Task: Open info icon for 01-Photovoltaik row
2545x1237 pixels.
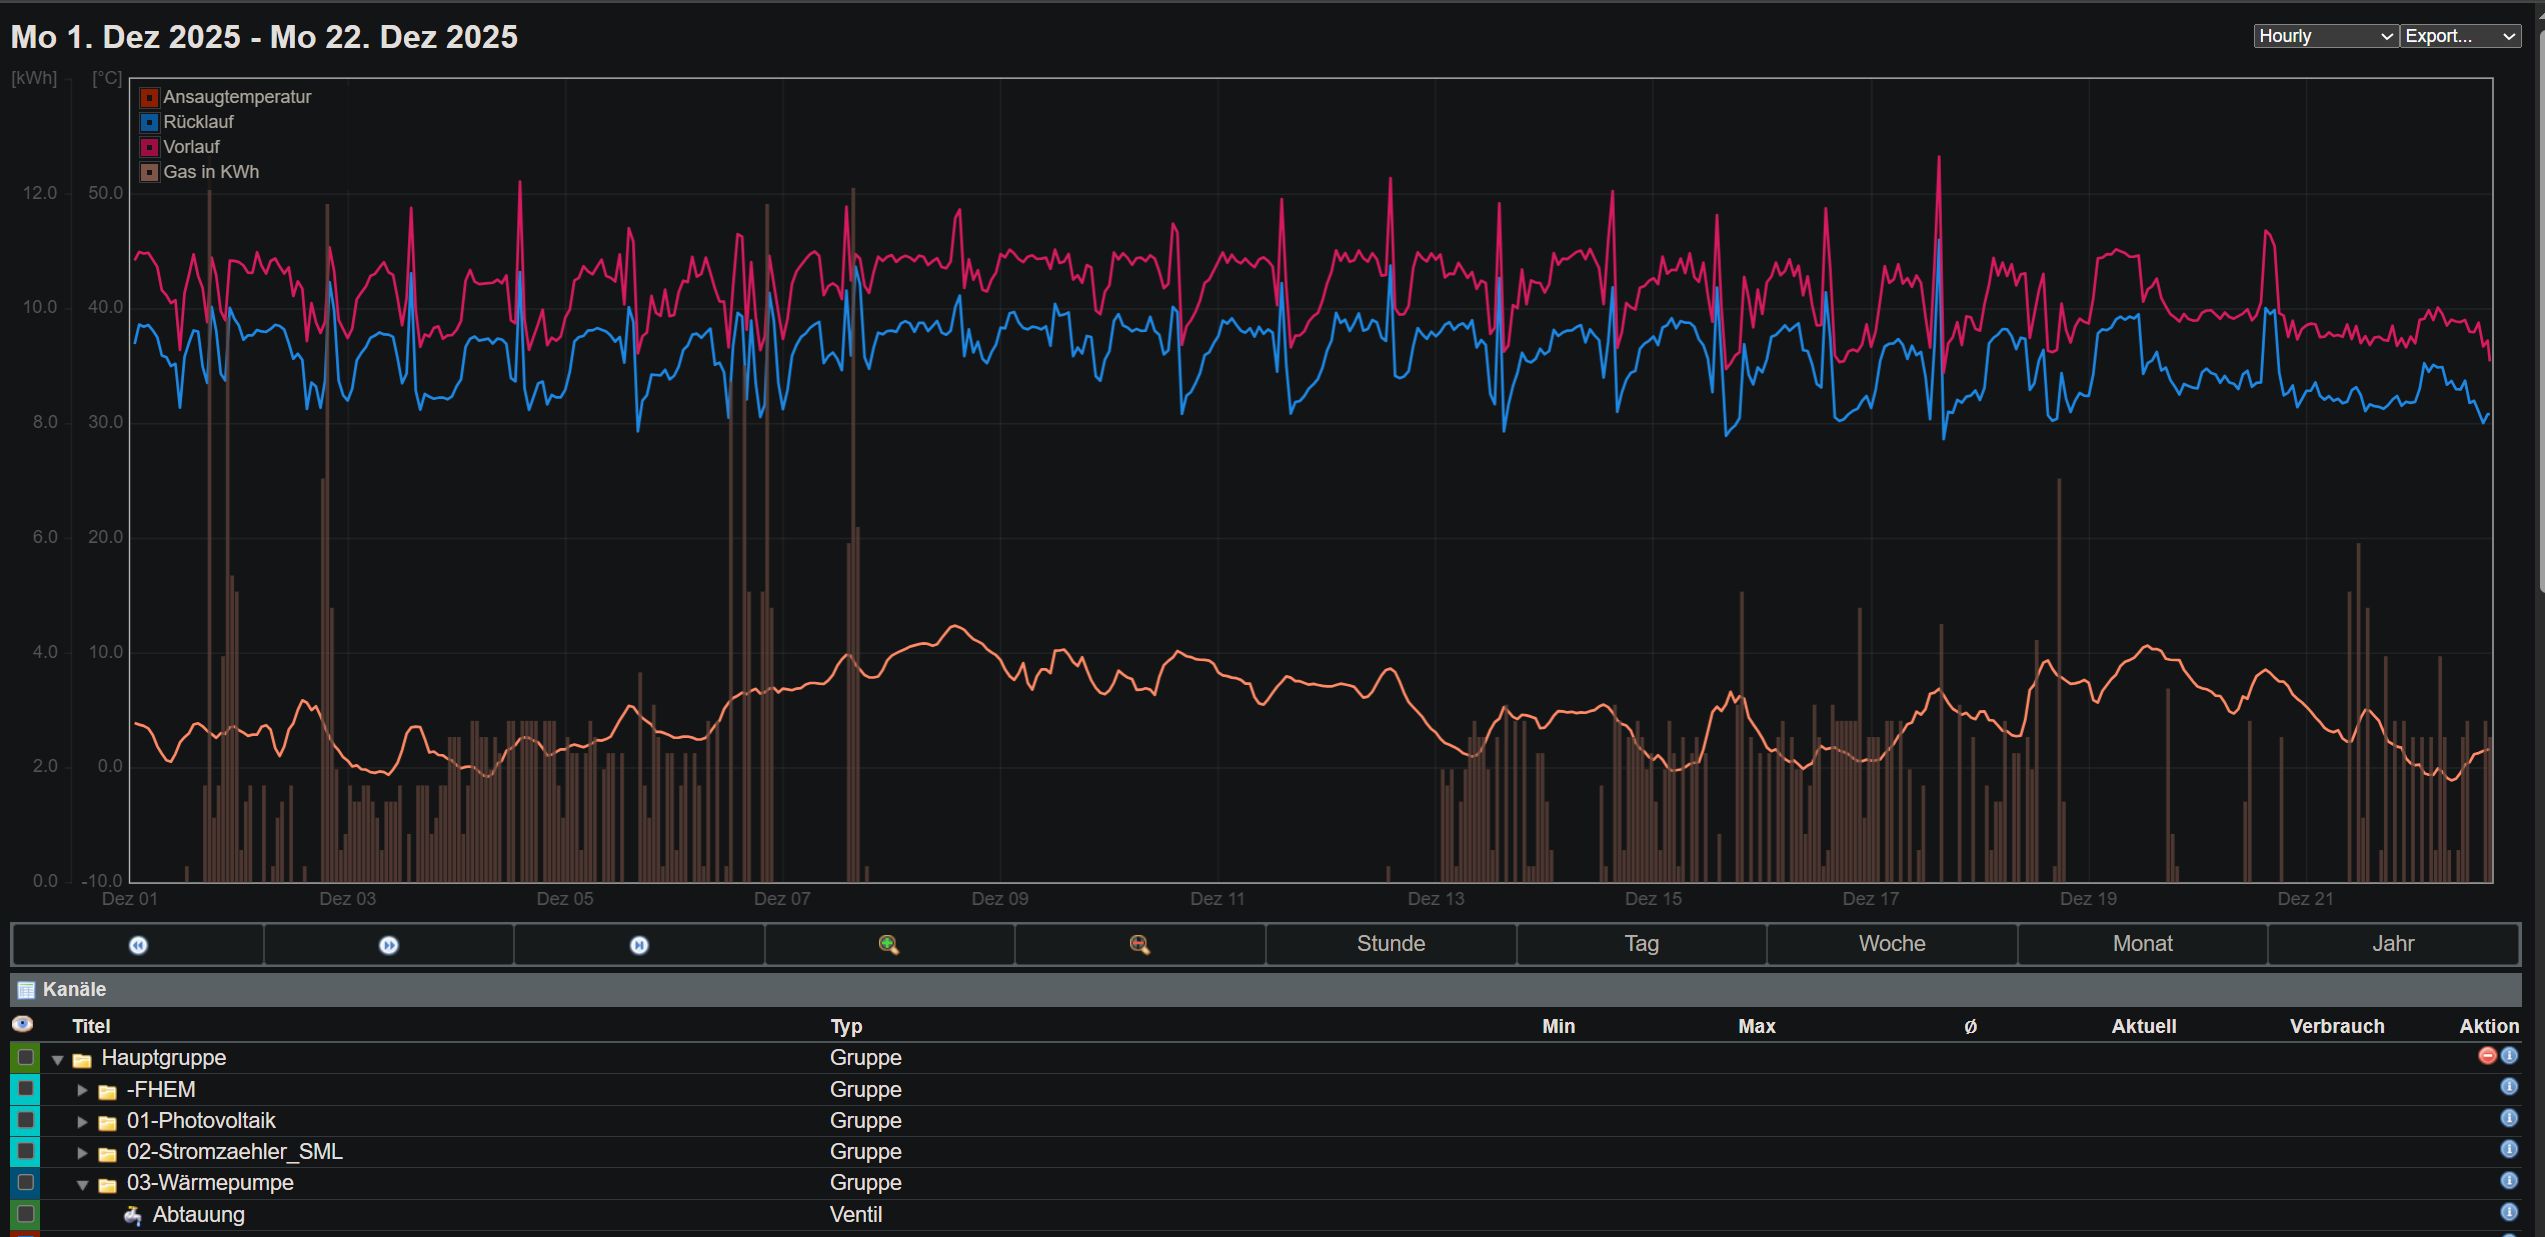Action: 2509,1118
